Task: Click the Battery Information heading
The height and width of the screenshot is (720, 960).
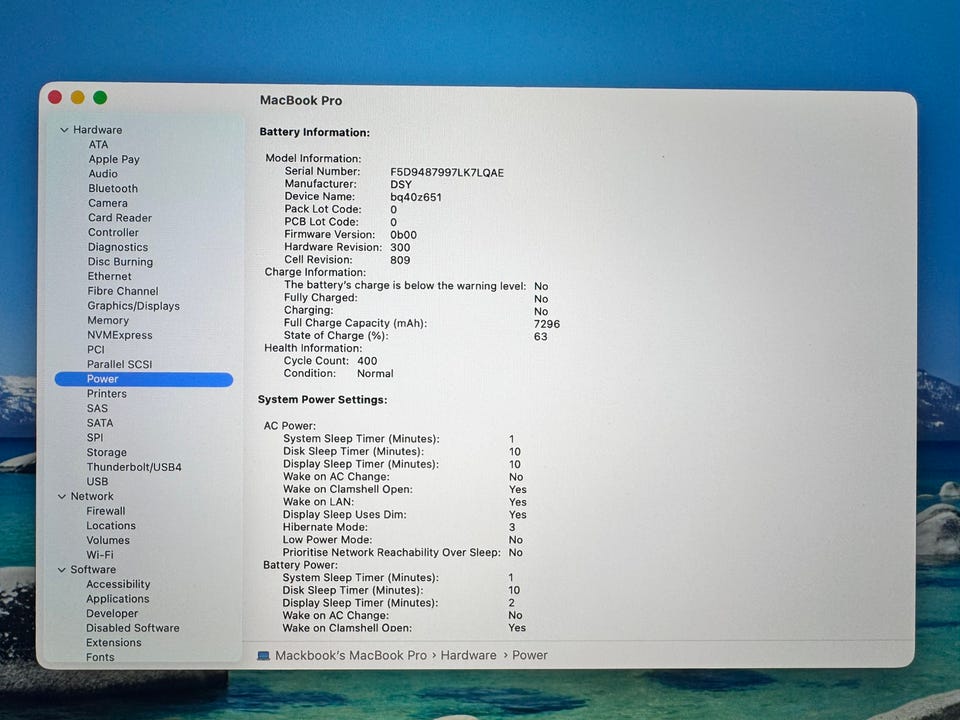Action: [x=315, y=133]
